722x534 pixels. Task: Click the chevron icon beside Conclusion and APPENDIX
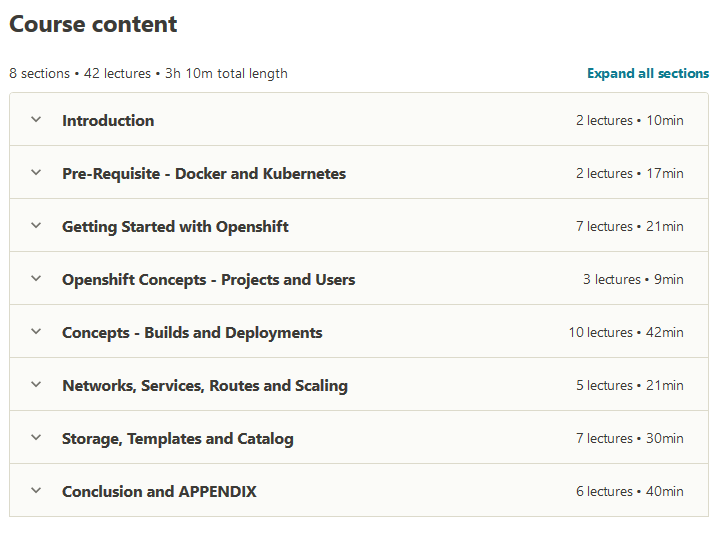[x=36, y=491]
